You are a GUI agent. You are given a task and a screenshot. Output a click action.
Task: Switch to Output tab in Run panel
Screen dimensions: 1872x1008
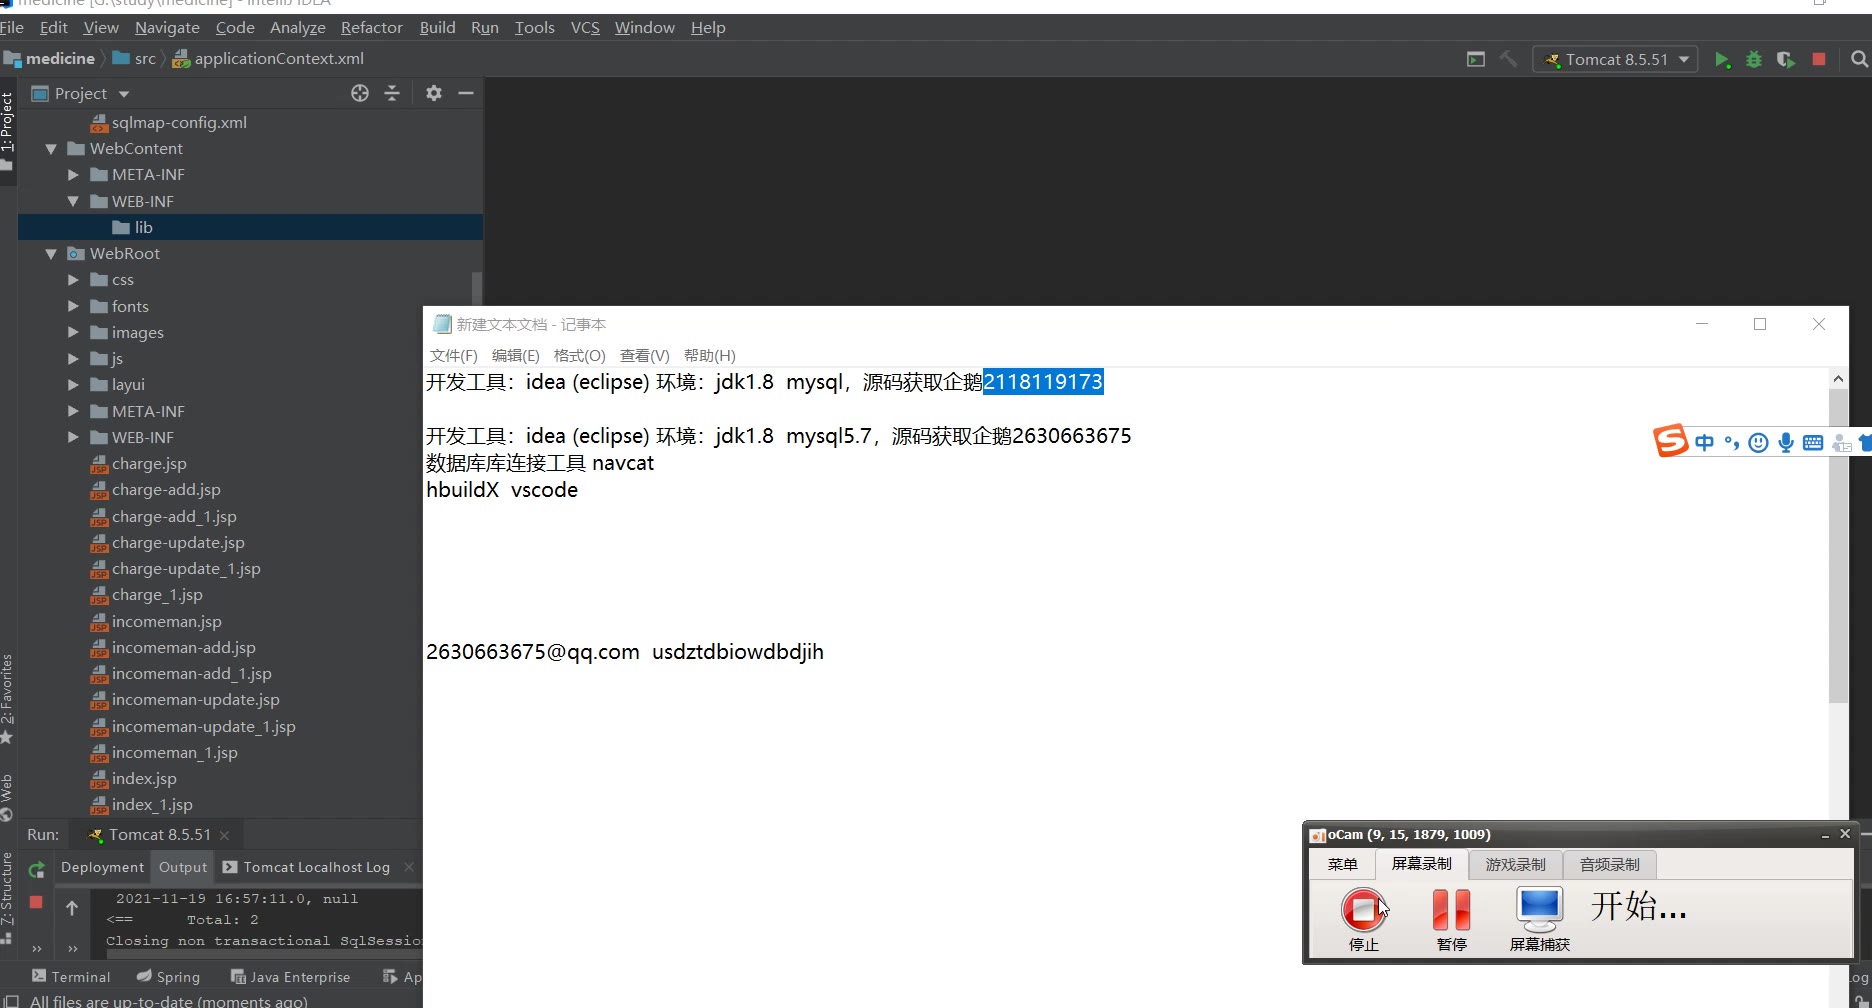pos(183,867)
